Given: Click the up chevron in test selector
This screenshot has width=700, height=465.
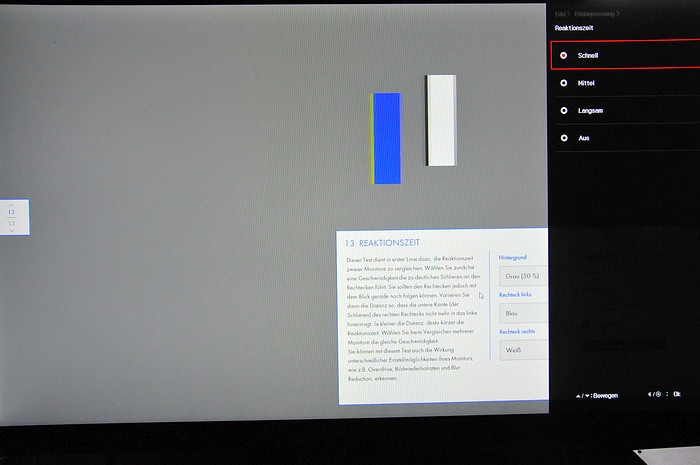Looking at the screenshot, I should [12, 203].
